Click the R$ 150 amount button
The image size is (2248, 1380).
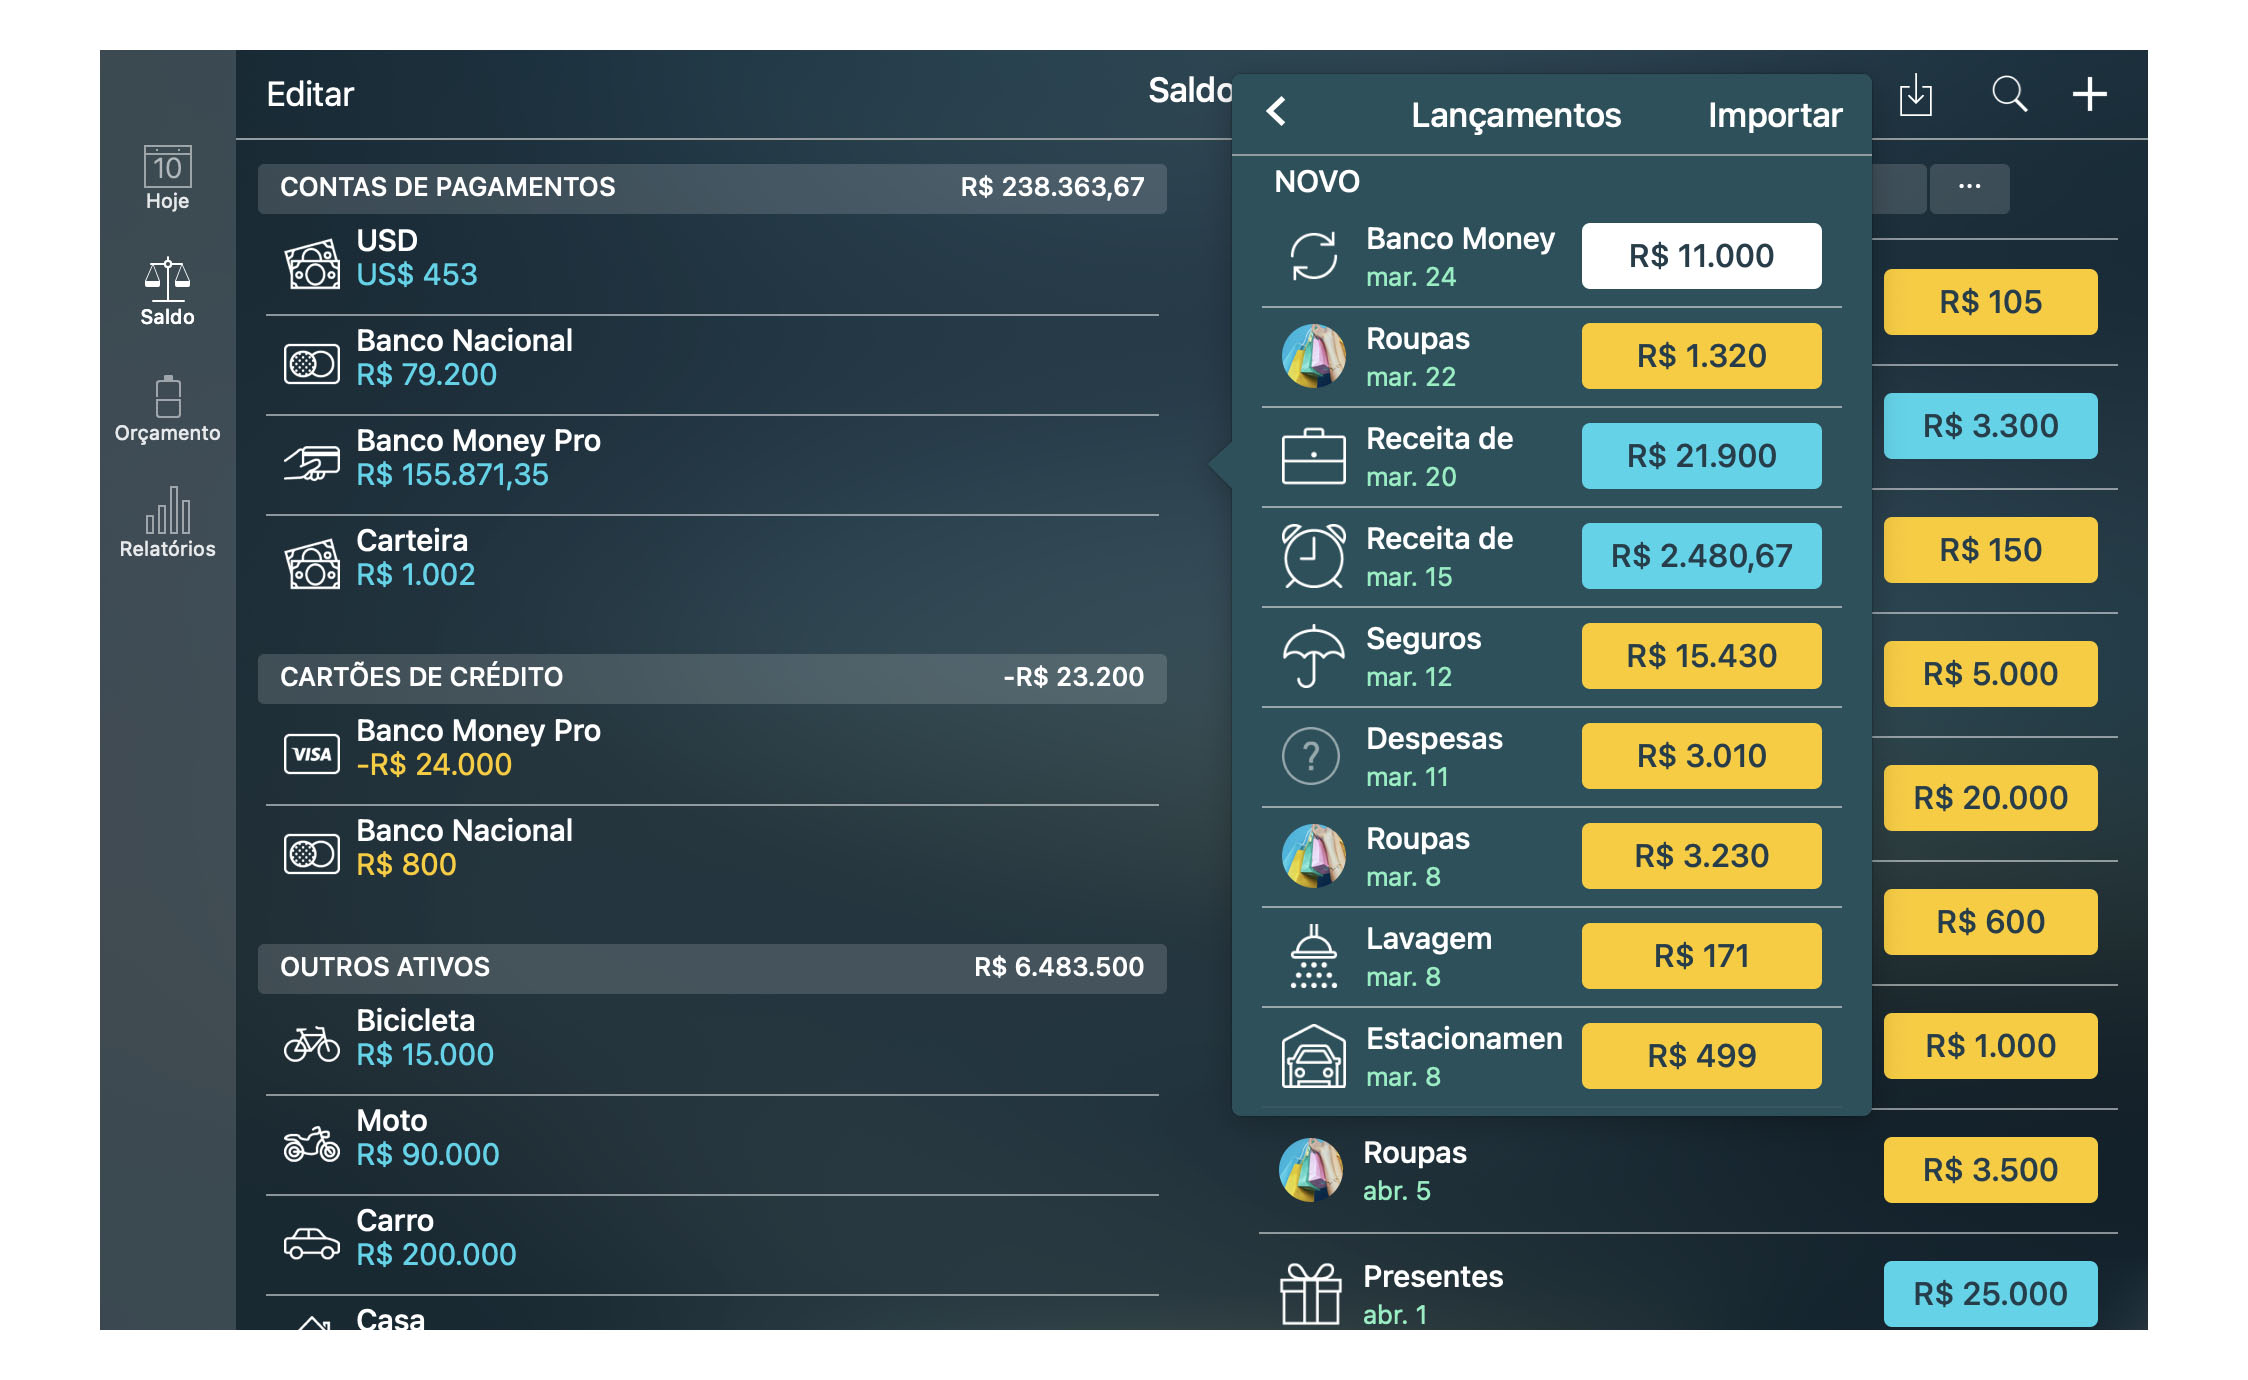(x=1990, y=550)
